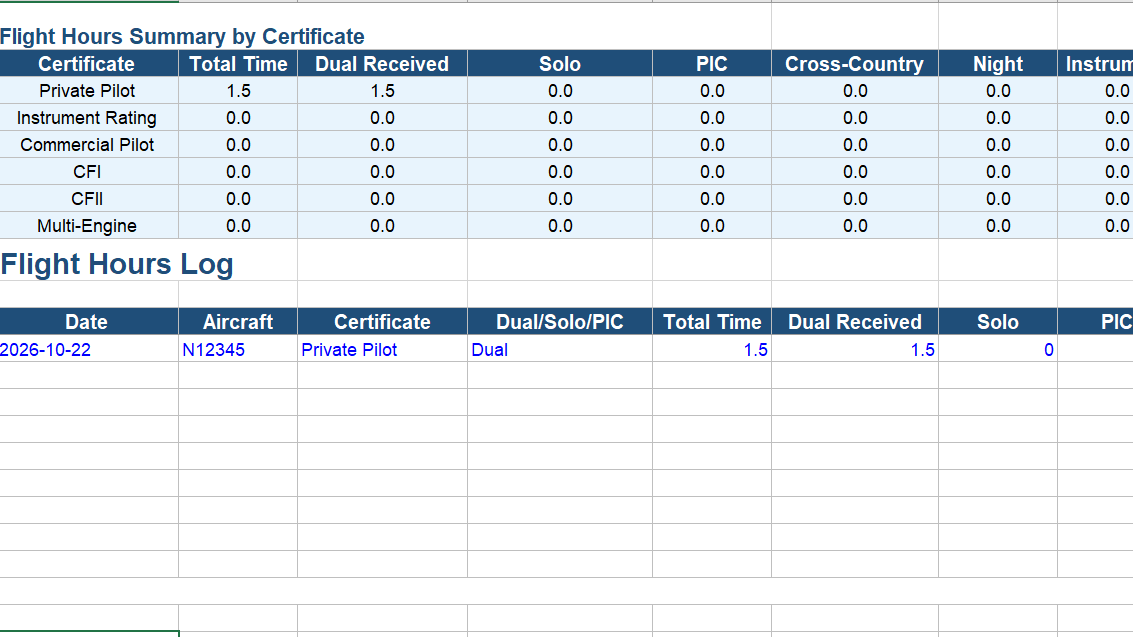Select the summary 'PIC' column header

(712, 64)
